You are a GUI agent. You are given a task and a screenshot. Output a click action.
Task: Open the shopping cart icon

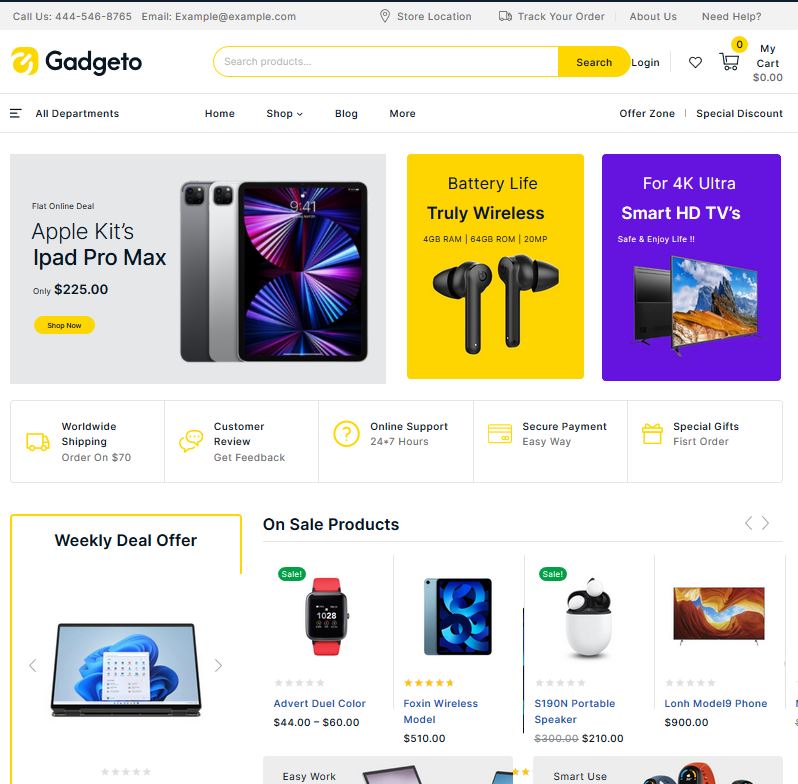click(729, 62)
